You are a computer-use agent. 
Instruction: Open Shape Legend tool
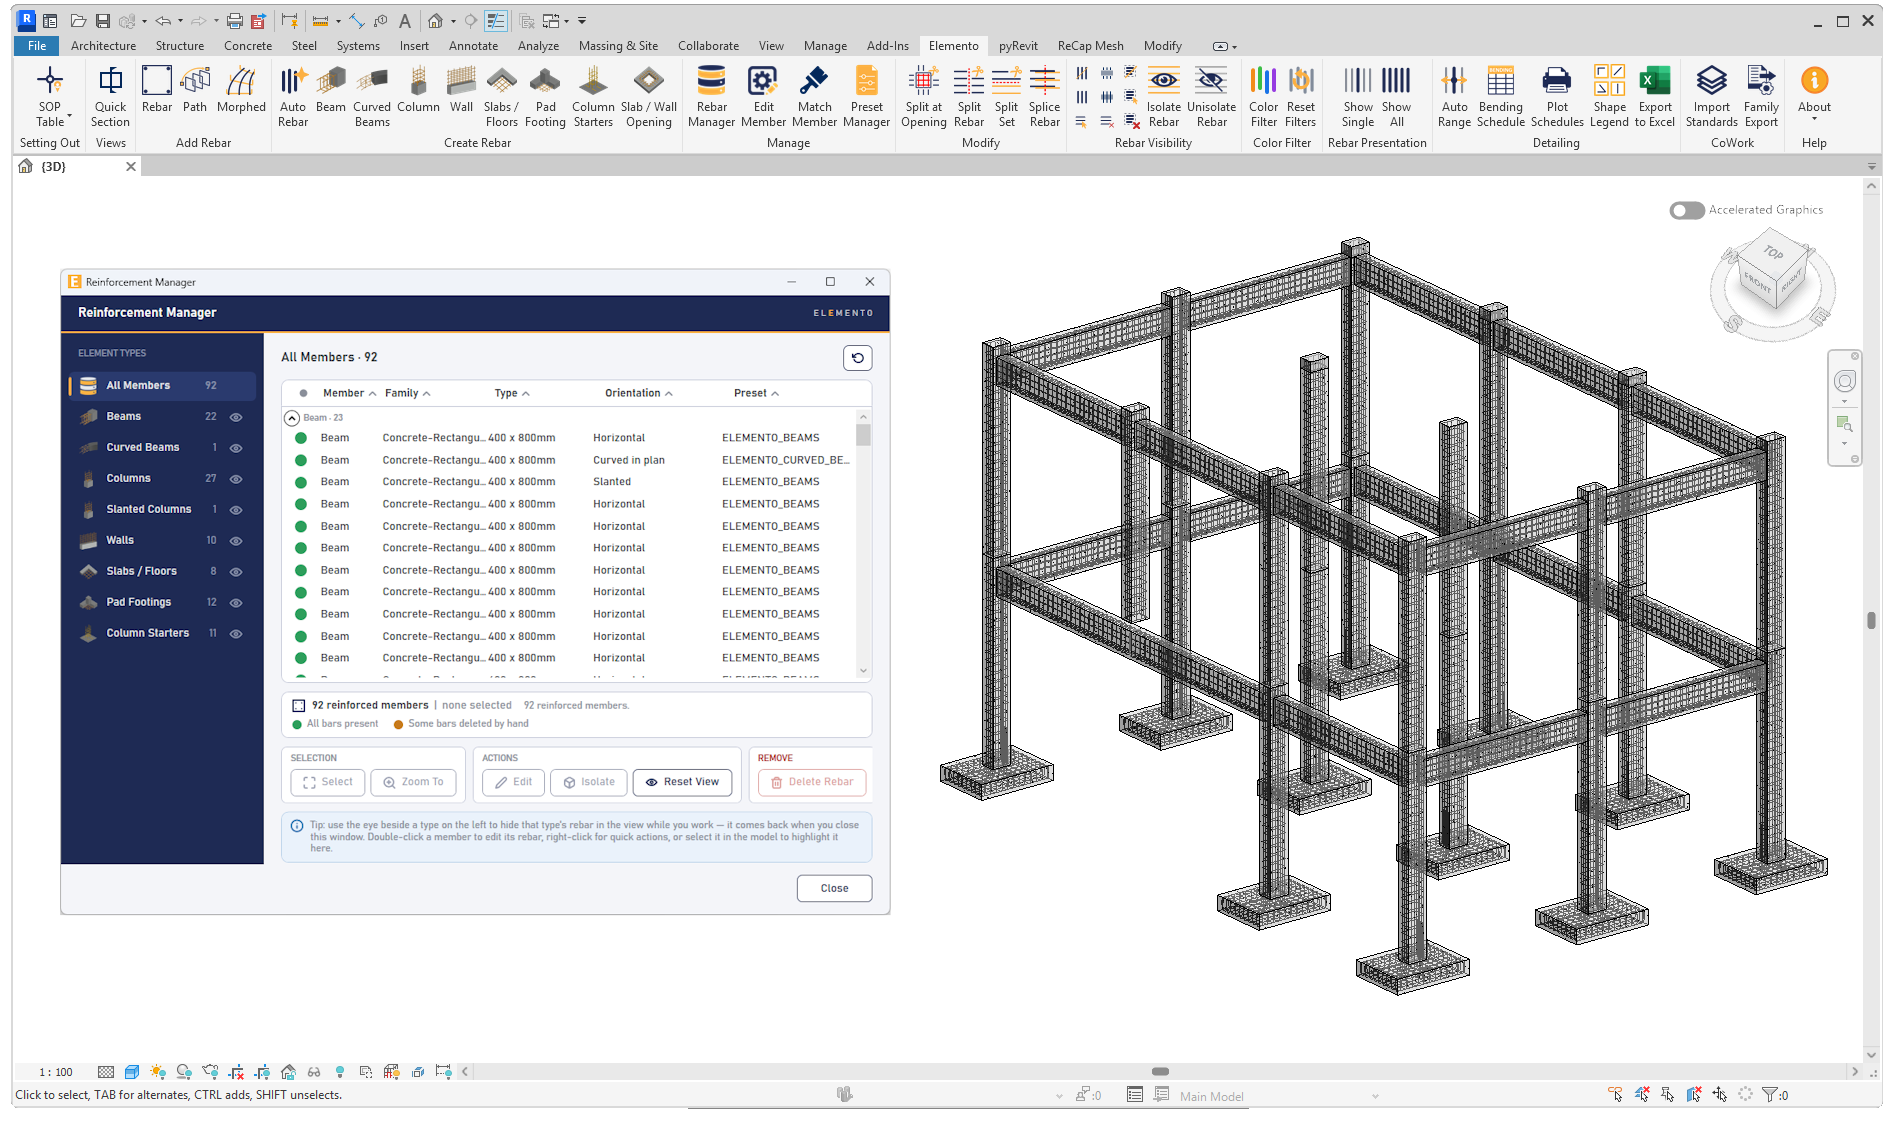[x=1609, y=96]
